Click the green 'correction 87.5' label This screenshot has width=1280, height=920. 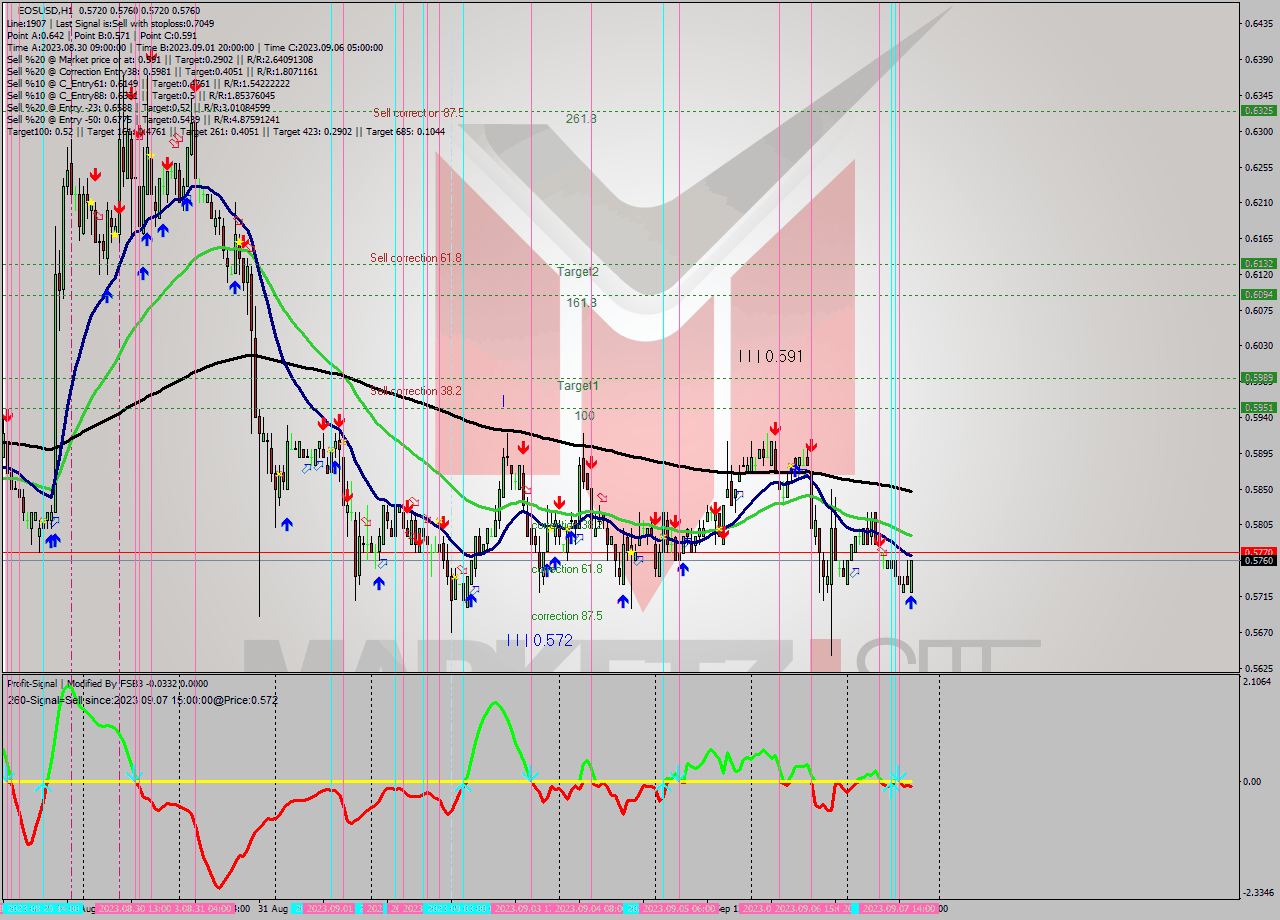coord(567,616)
